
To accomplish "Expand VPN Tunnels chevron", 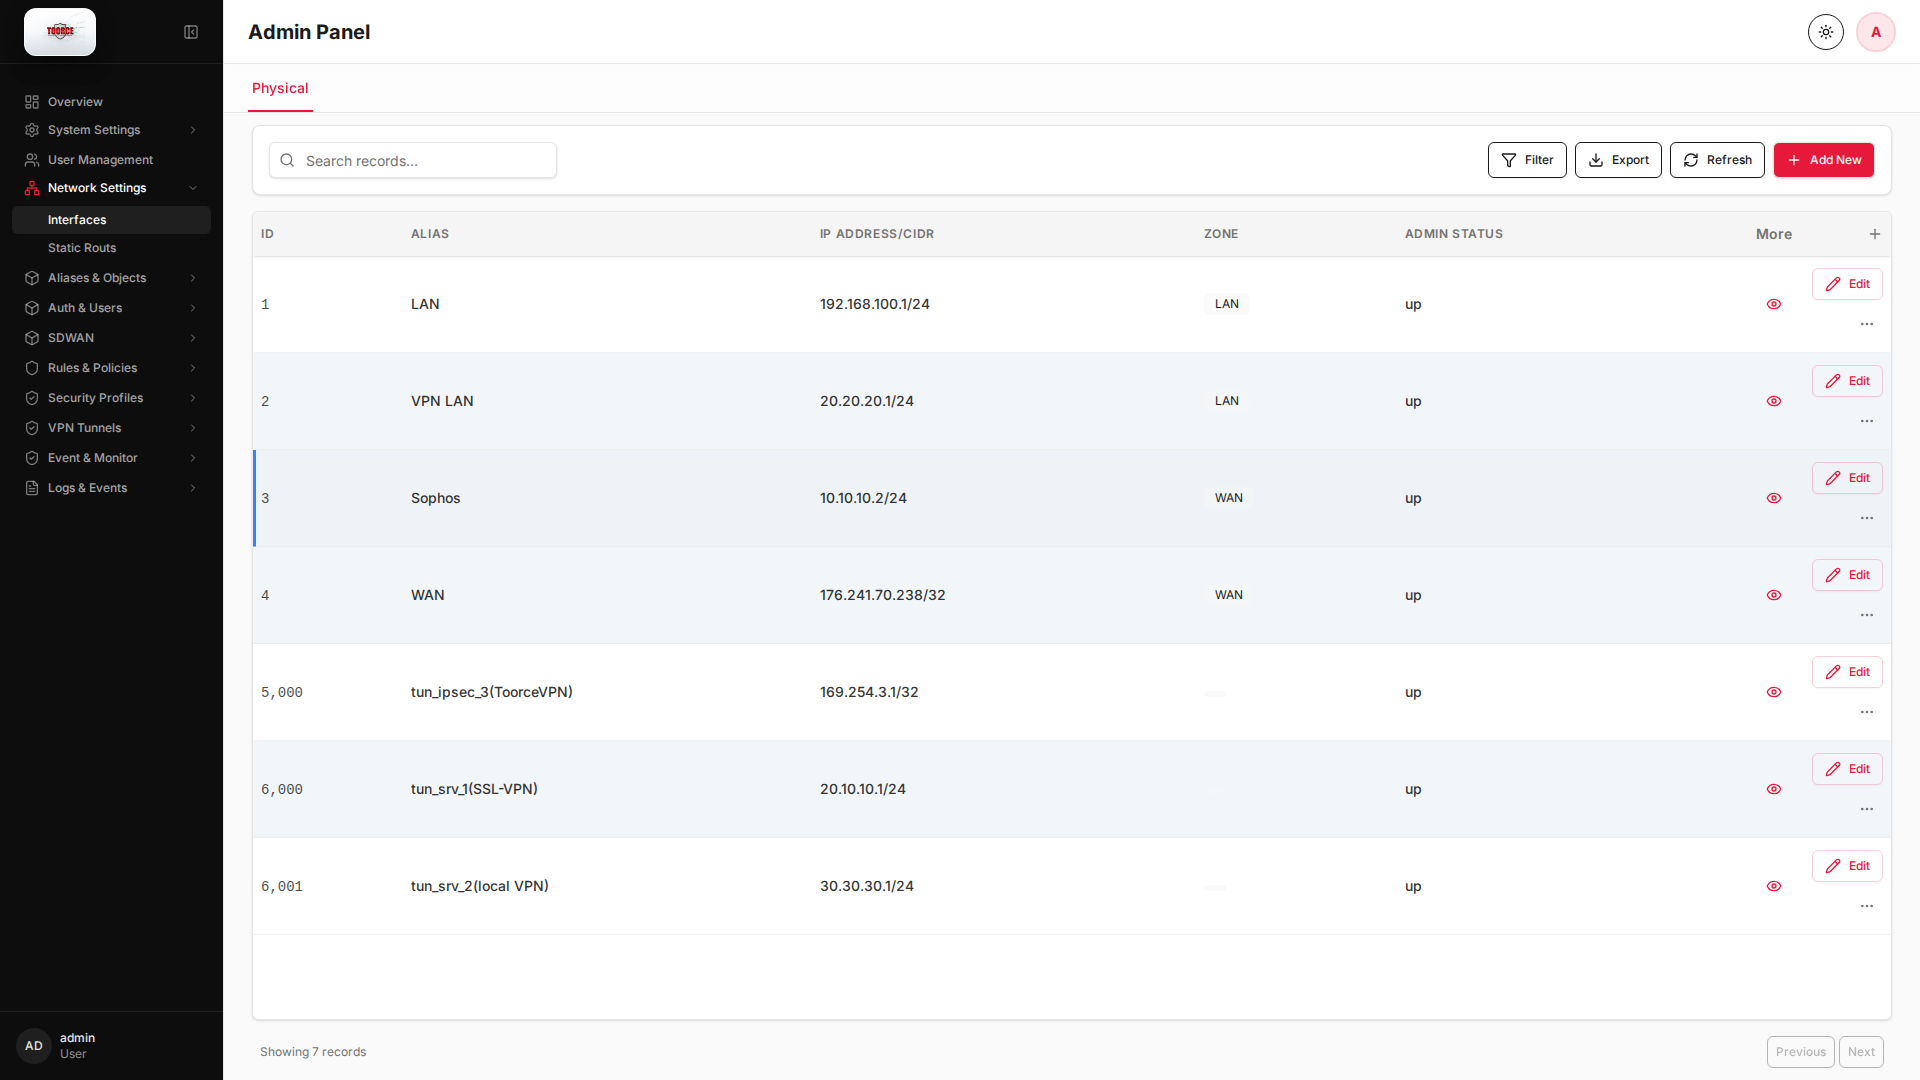I will [193, 428].
